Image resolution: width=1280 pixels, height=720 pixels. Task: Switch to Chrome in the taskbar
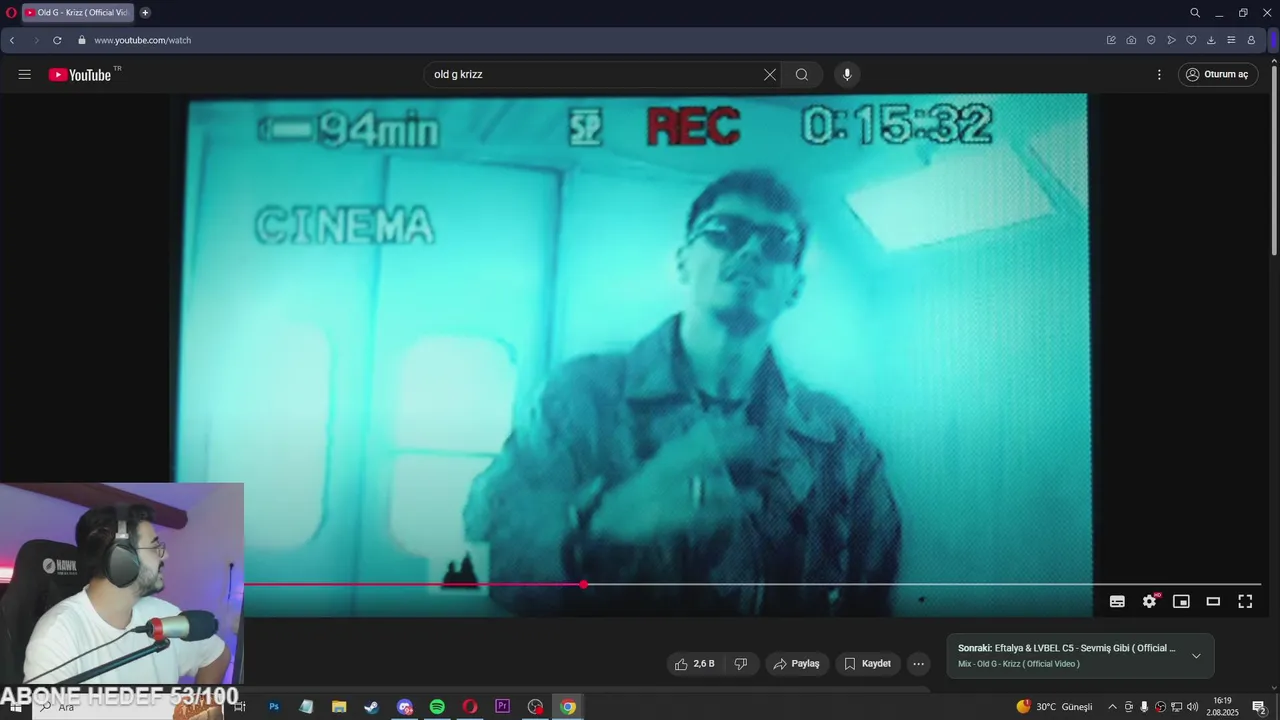568,707
